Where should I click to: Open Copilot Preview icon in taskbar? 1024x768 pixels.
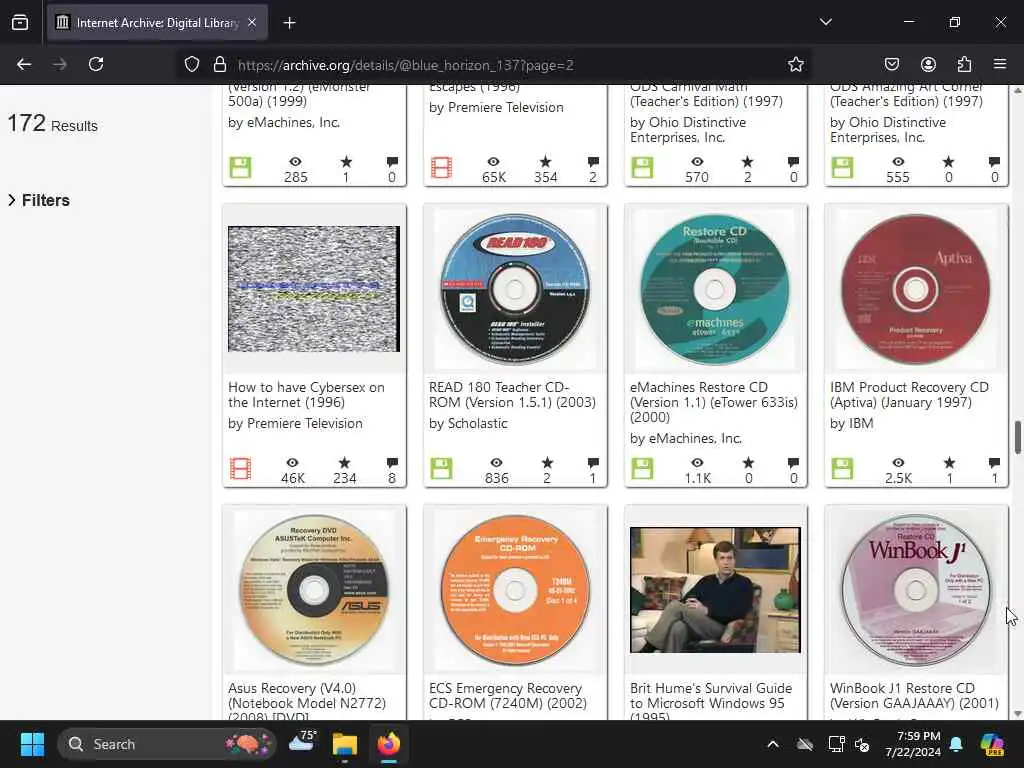(992, 744)
